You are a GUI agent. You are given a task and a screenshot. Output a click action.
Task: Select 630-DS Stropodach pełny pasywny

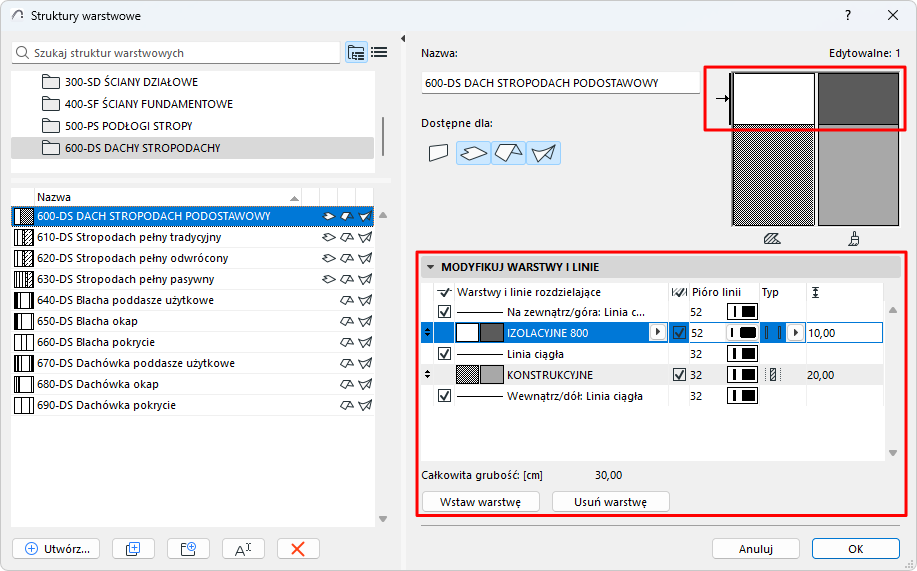tap(192, 279)
